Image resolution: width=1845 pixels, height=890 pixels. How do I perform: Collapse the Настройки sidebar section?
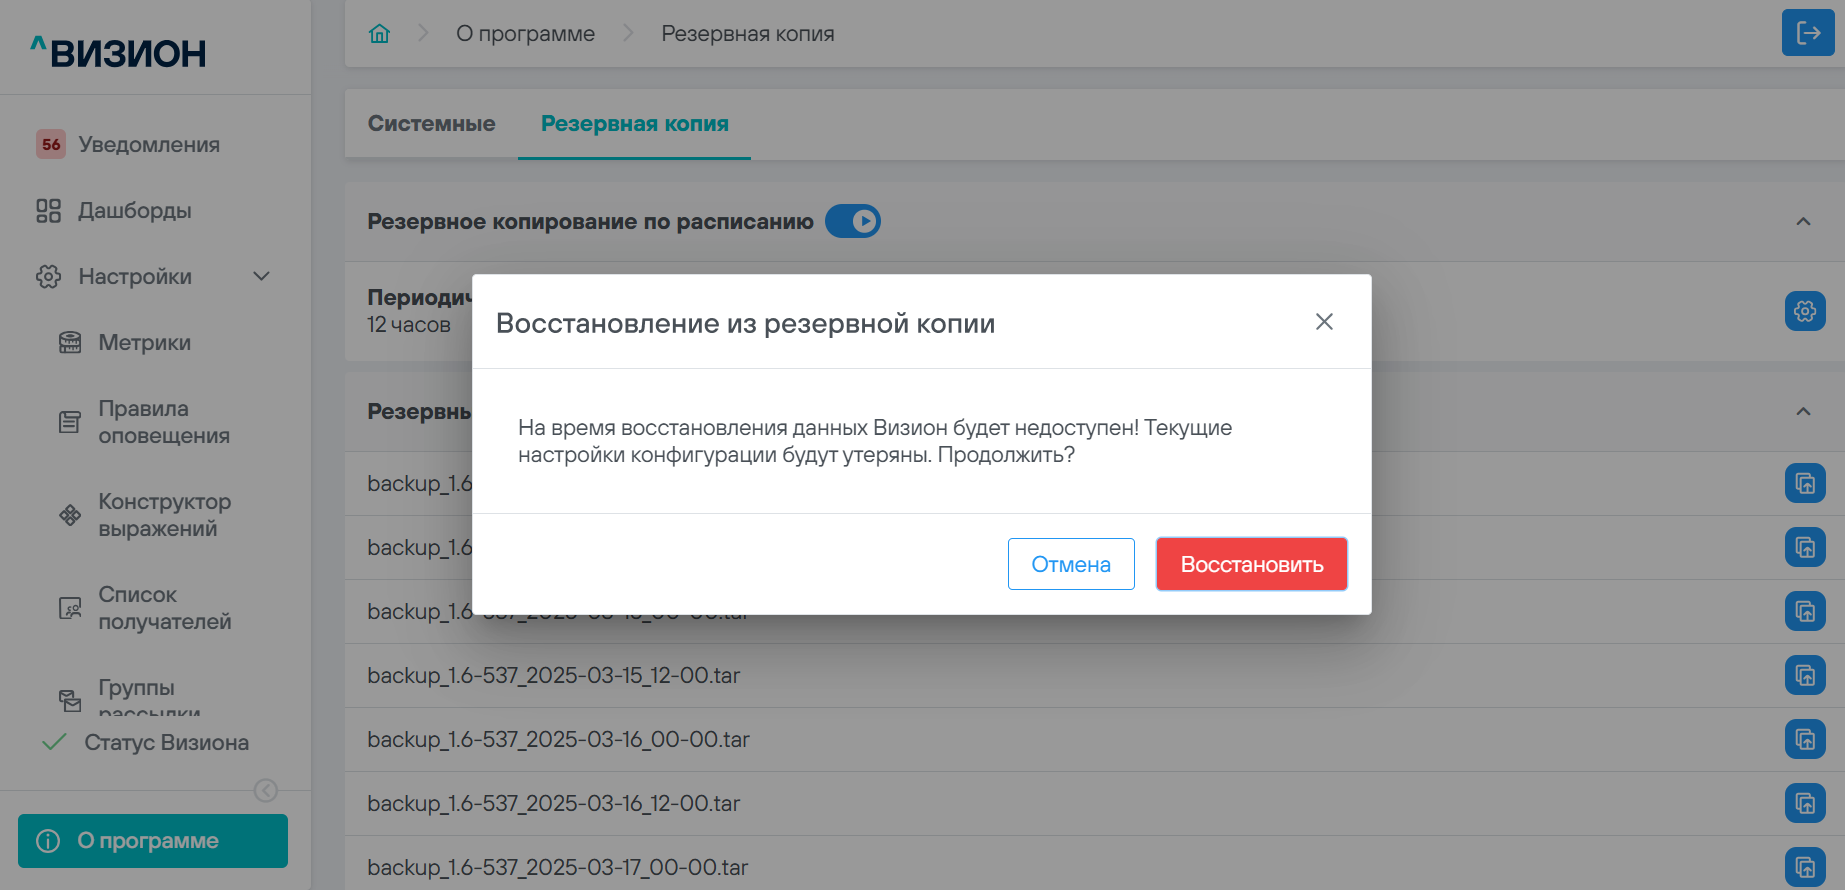(261, 276)
